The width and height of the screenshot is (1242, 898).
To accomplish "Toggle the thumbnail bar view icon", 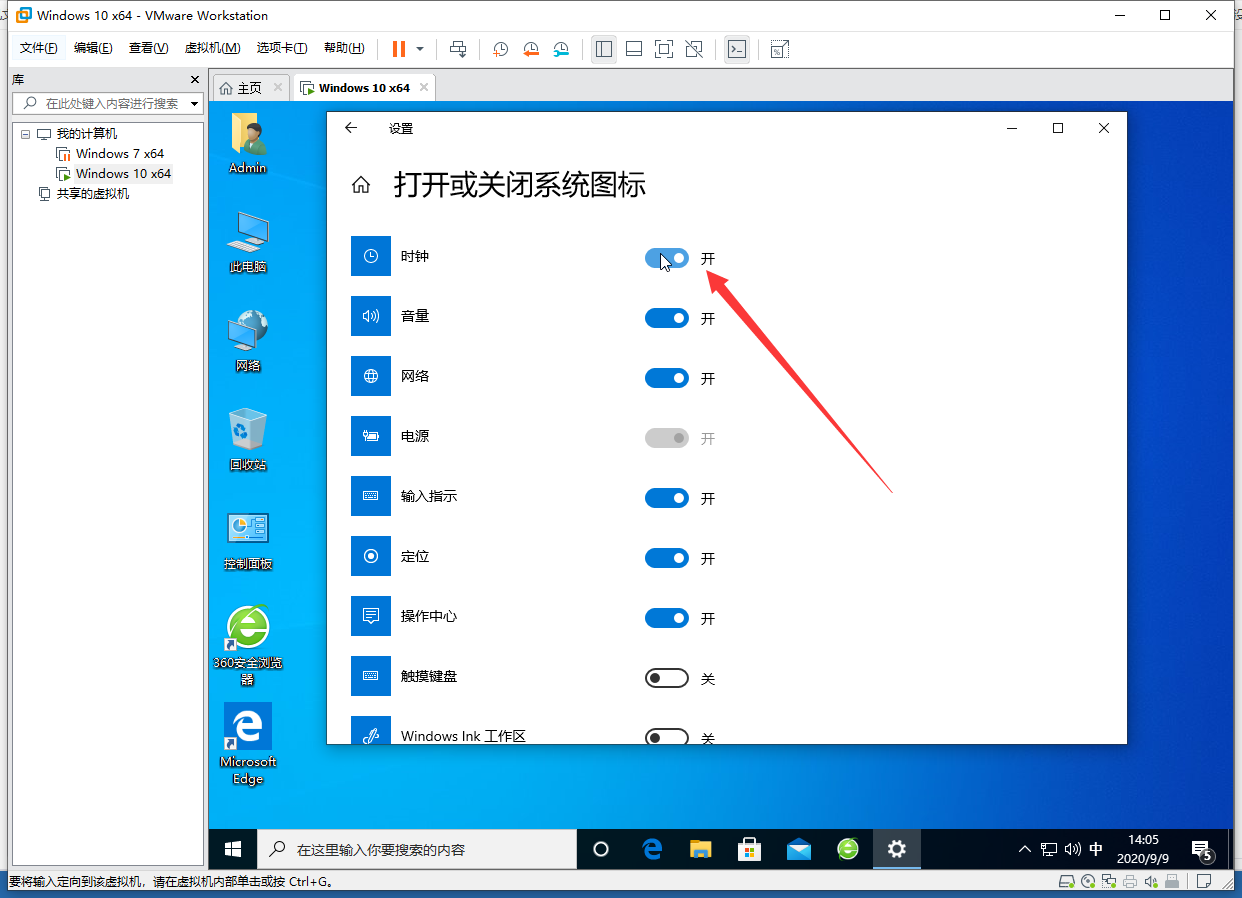I will (634, 48).
